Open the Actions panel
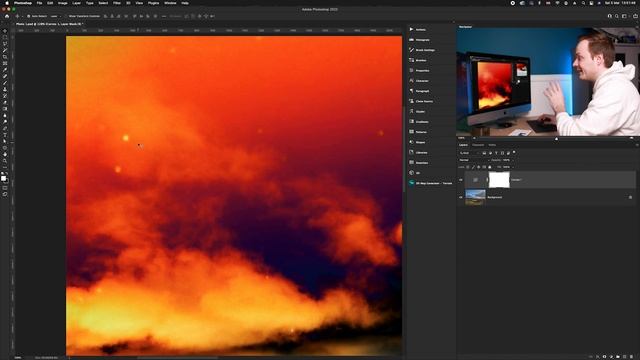640x360 pixels. coord(418,29)
